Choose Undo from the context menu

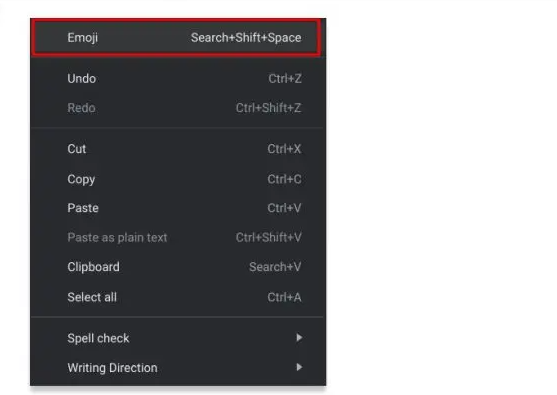tap(178, 79)
